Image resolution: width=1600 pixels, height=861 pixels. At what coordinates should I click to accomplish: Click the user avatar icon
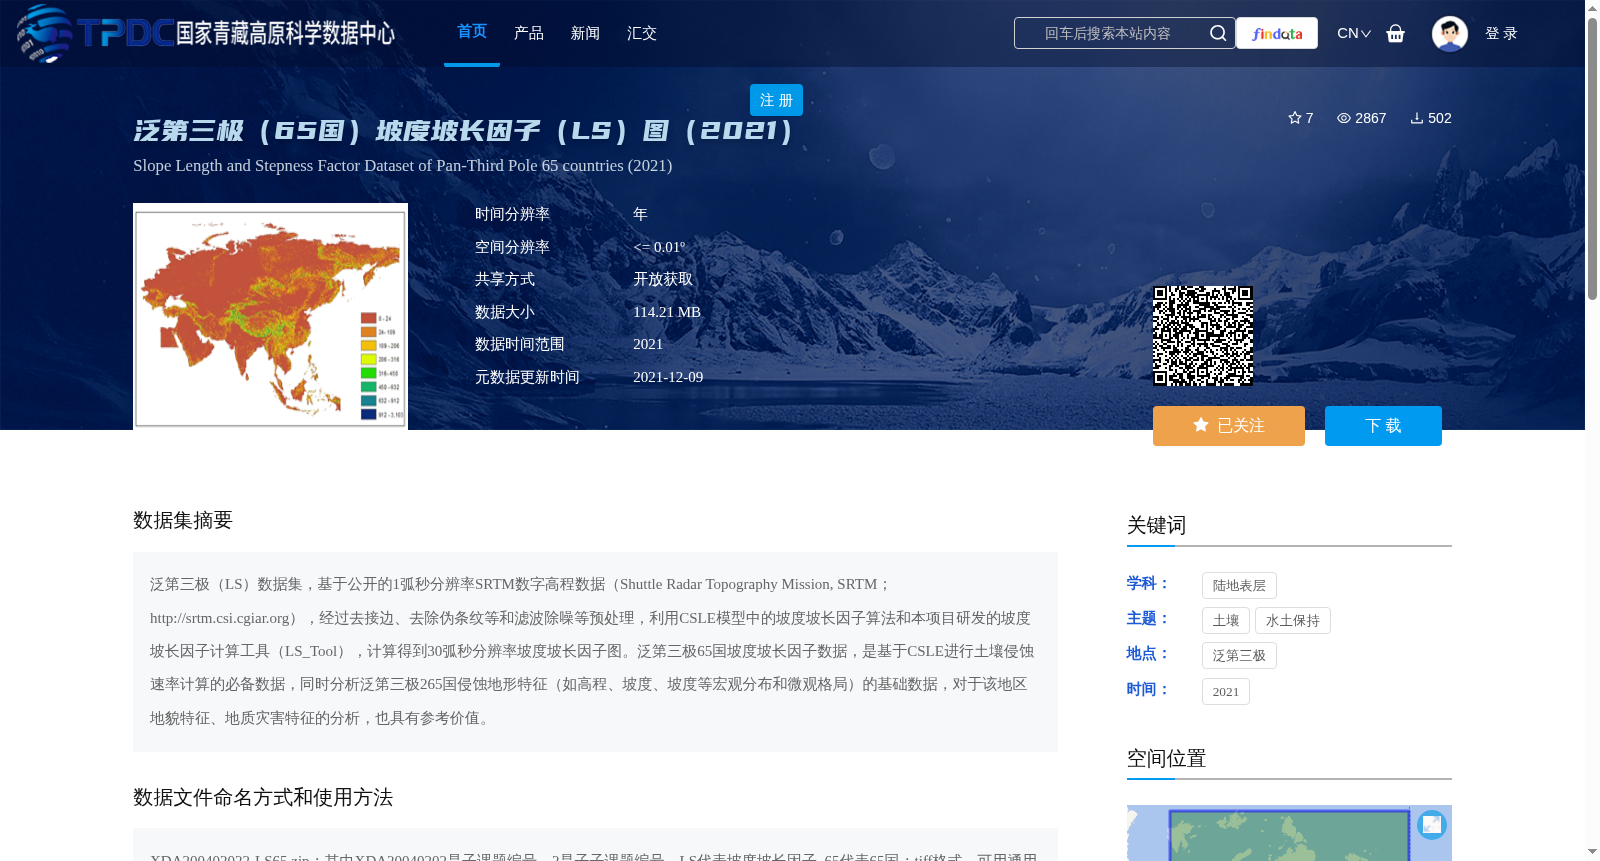[x=1449, y=33]
